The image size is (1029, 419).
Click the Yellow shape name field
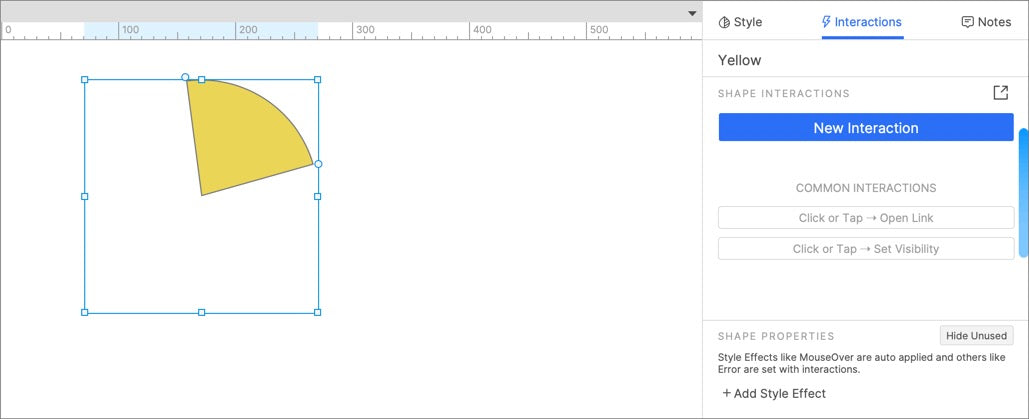click(x=866, y=60)
